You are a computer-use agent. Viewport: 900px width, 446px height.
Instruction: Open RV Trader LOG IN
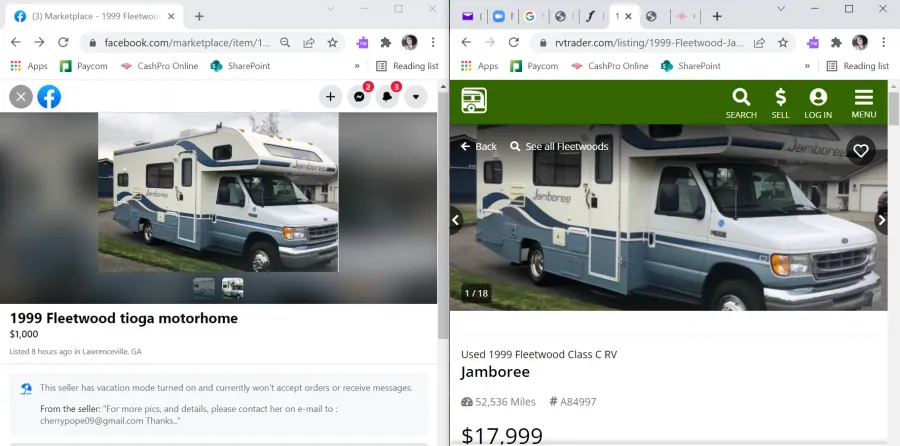tap(818, 103)
